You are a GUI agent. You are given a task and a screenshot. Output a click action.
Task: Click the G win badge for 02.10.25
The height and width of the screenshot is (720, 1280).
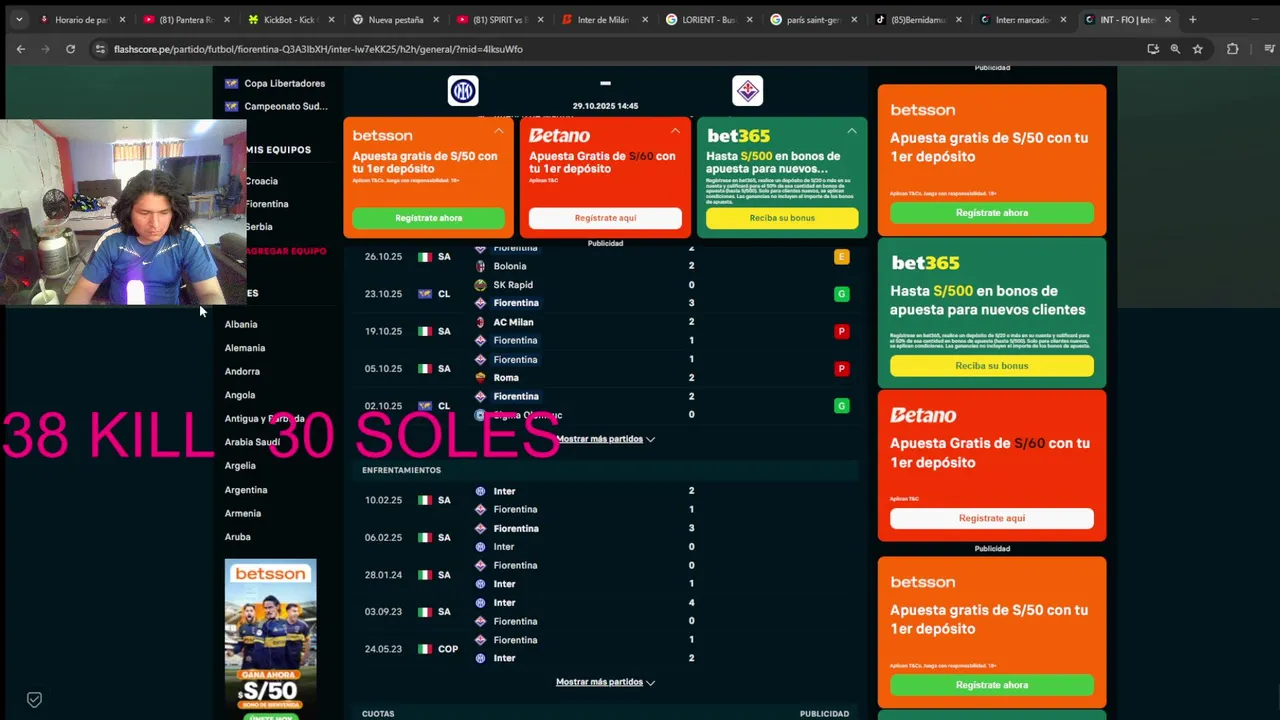[x=841, y=406]
